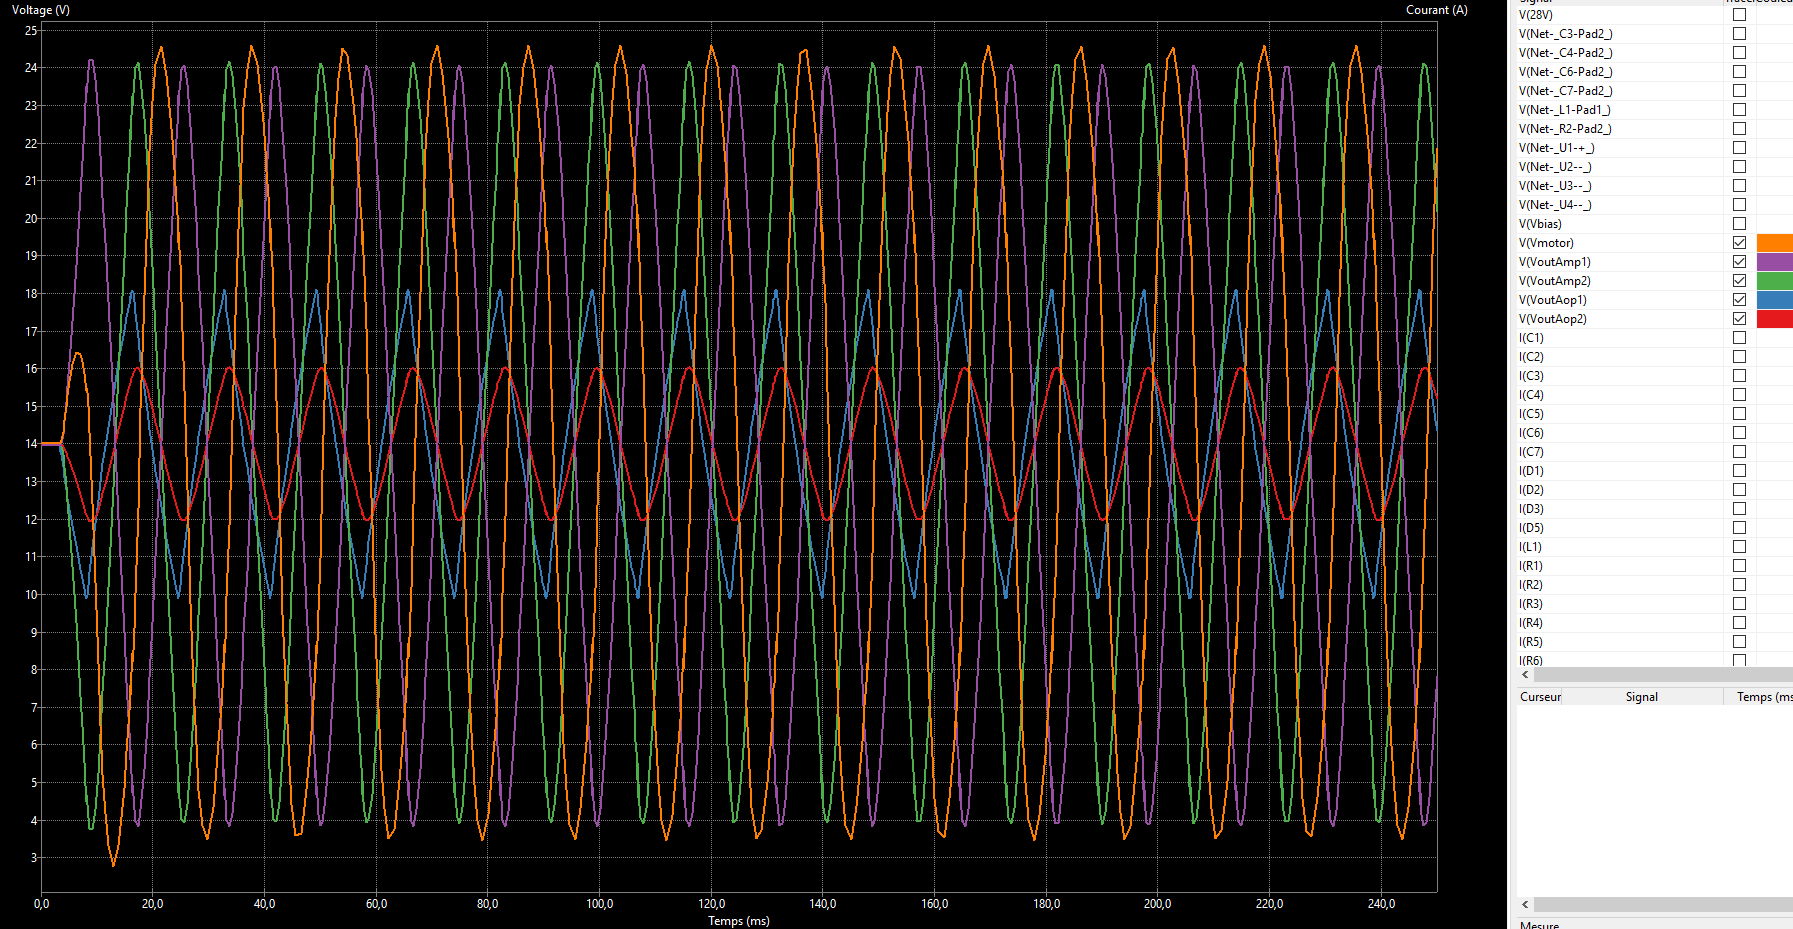Click the 100,0 tick on the time axis
This screenshot has width=1793, height=929.
pos(600,904)
